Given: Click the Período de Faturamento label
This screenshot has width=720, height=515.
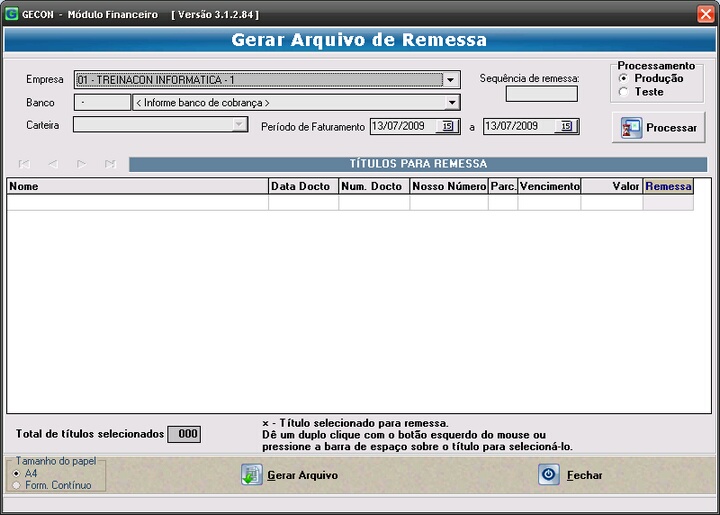Looking at the screenshot, I should (313, 127).
